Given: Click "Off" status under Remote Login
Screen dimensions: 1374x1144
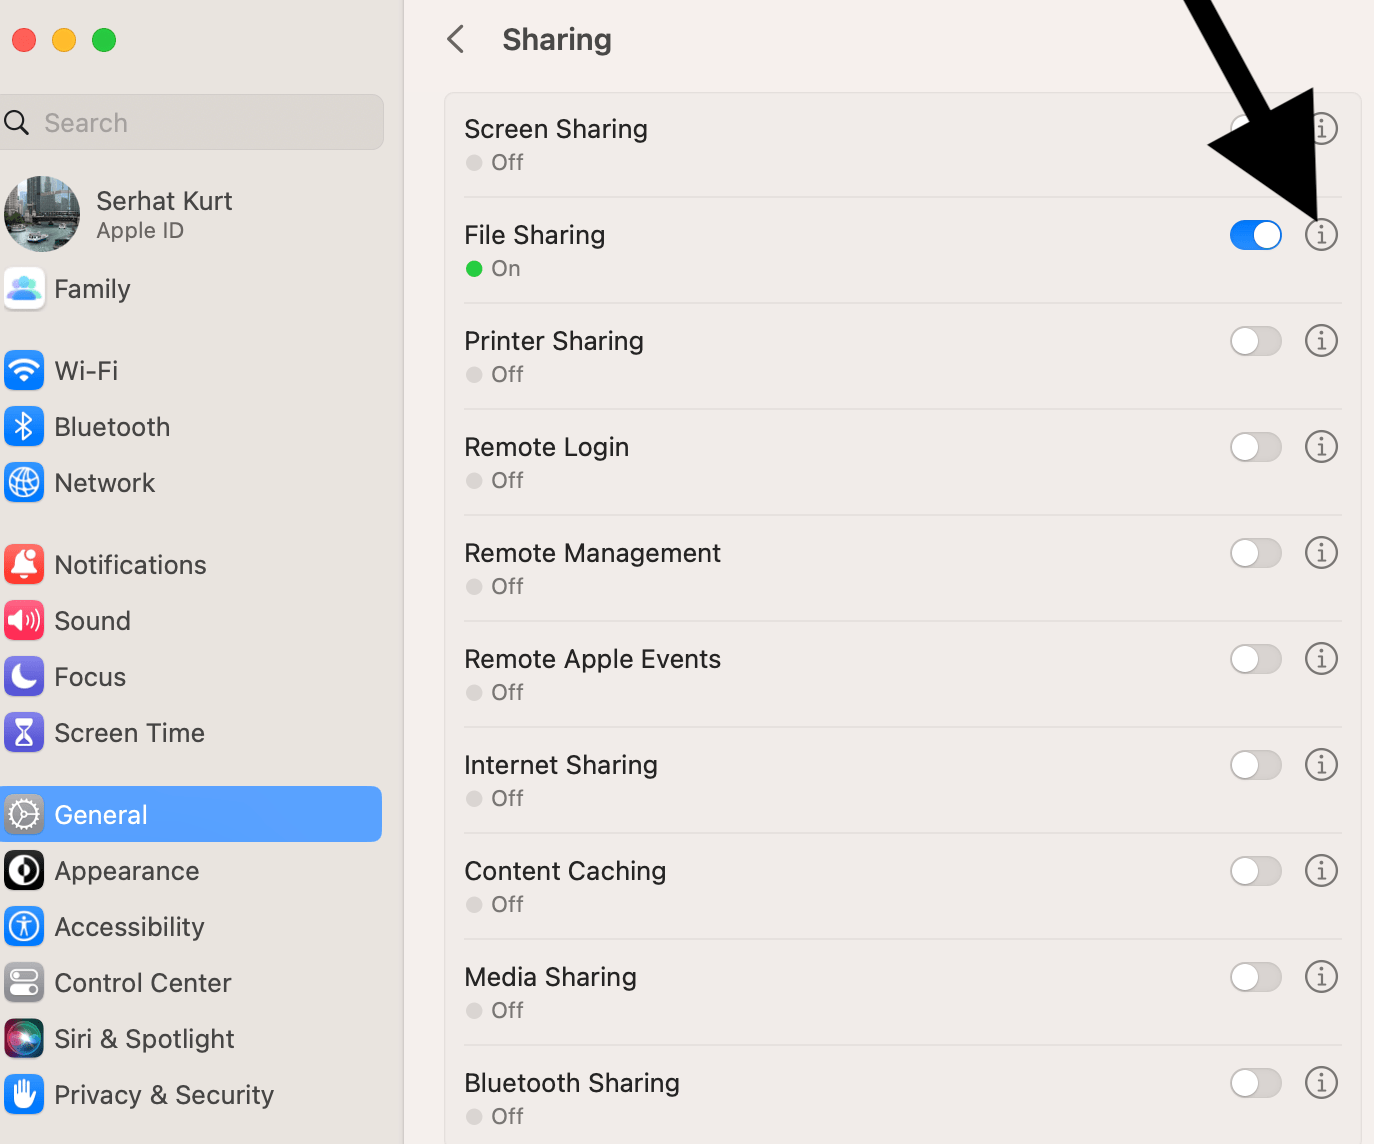Looking at the screenshot, I should [x=508, y=481].
